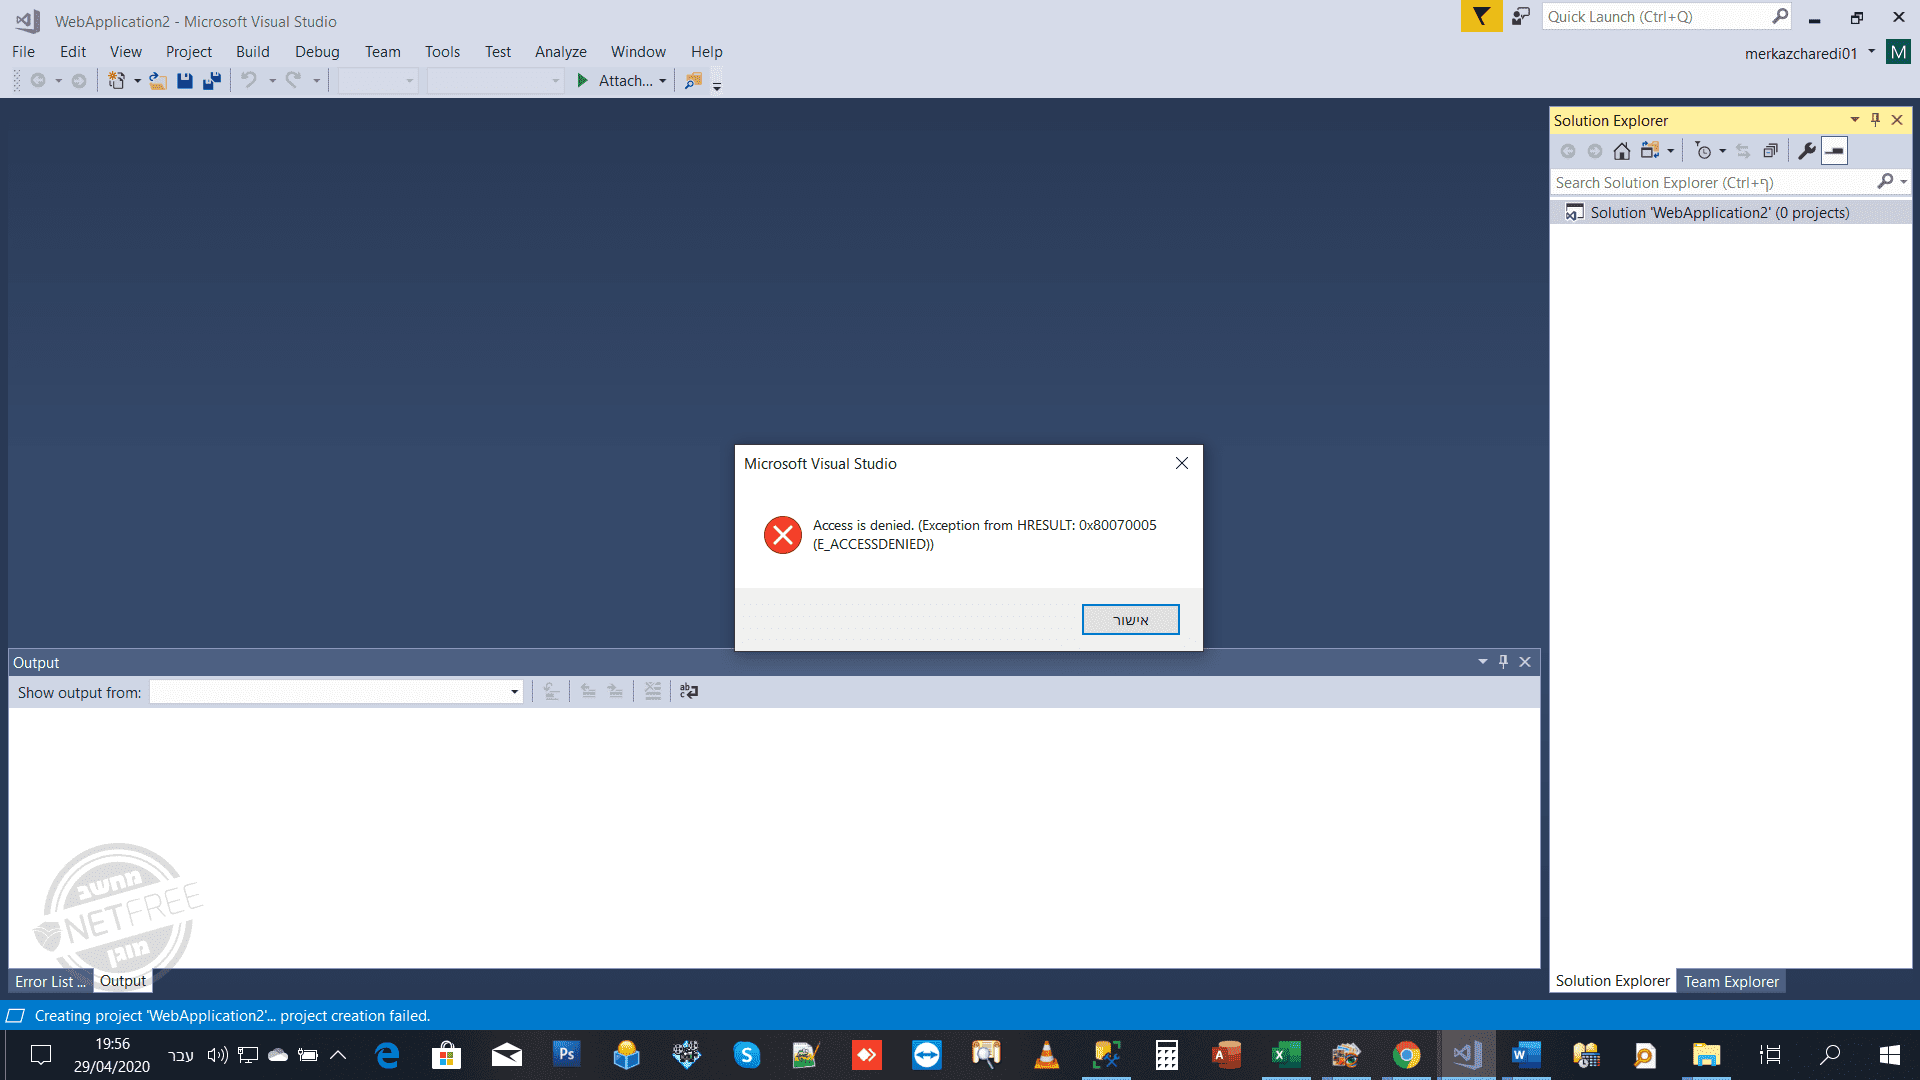Screen dimensions: 1920x1080
Task: Click the Open File toolbar icon
Action: click(x=158, y=81)
